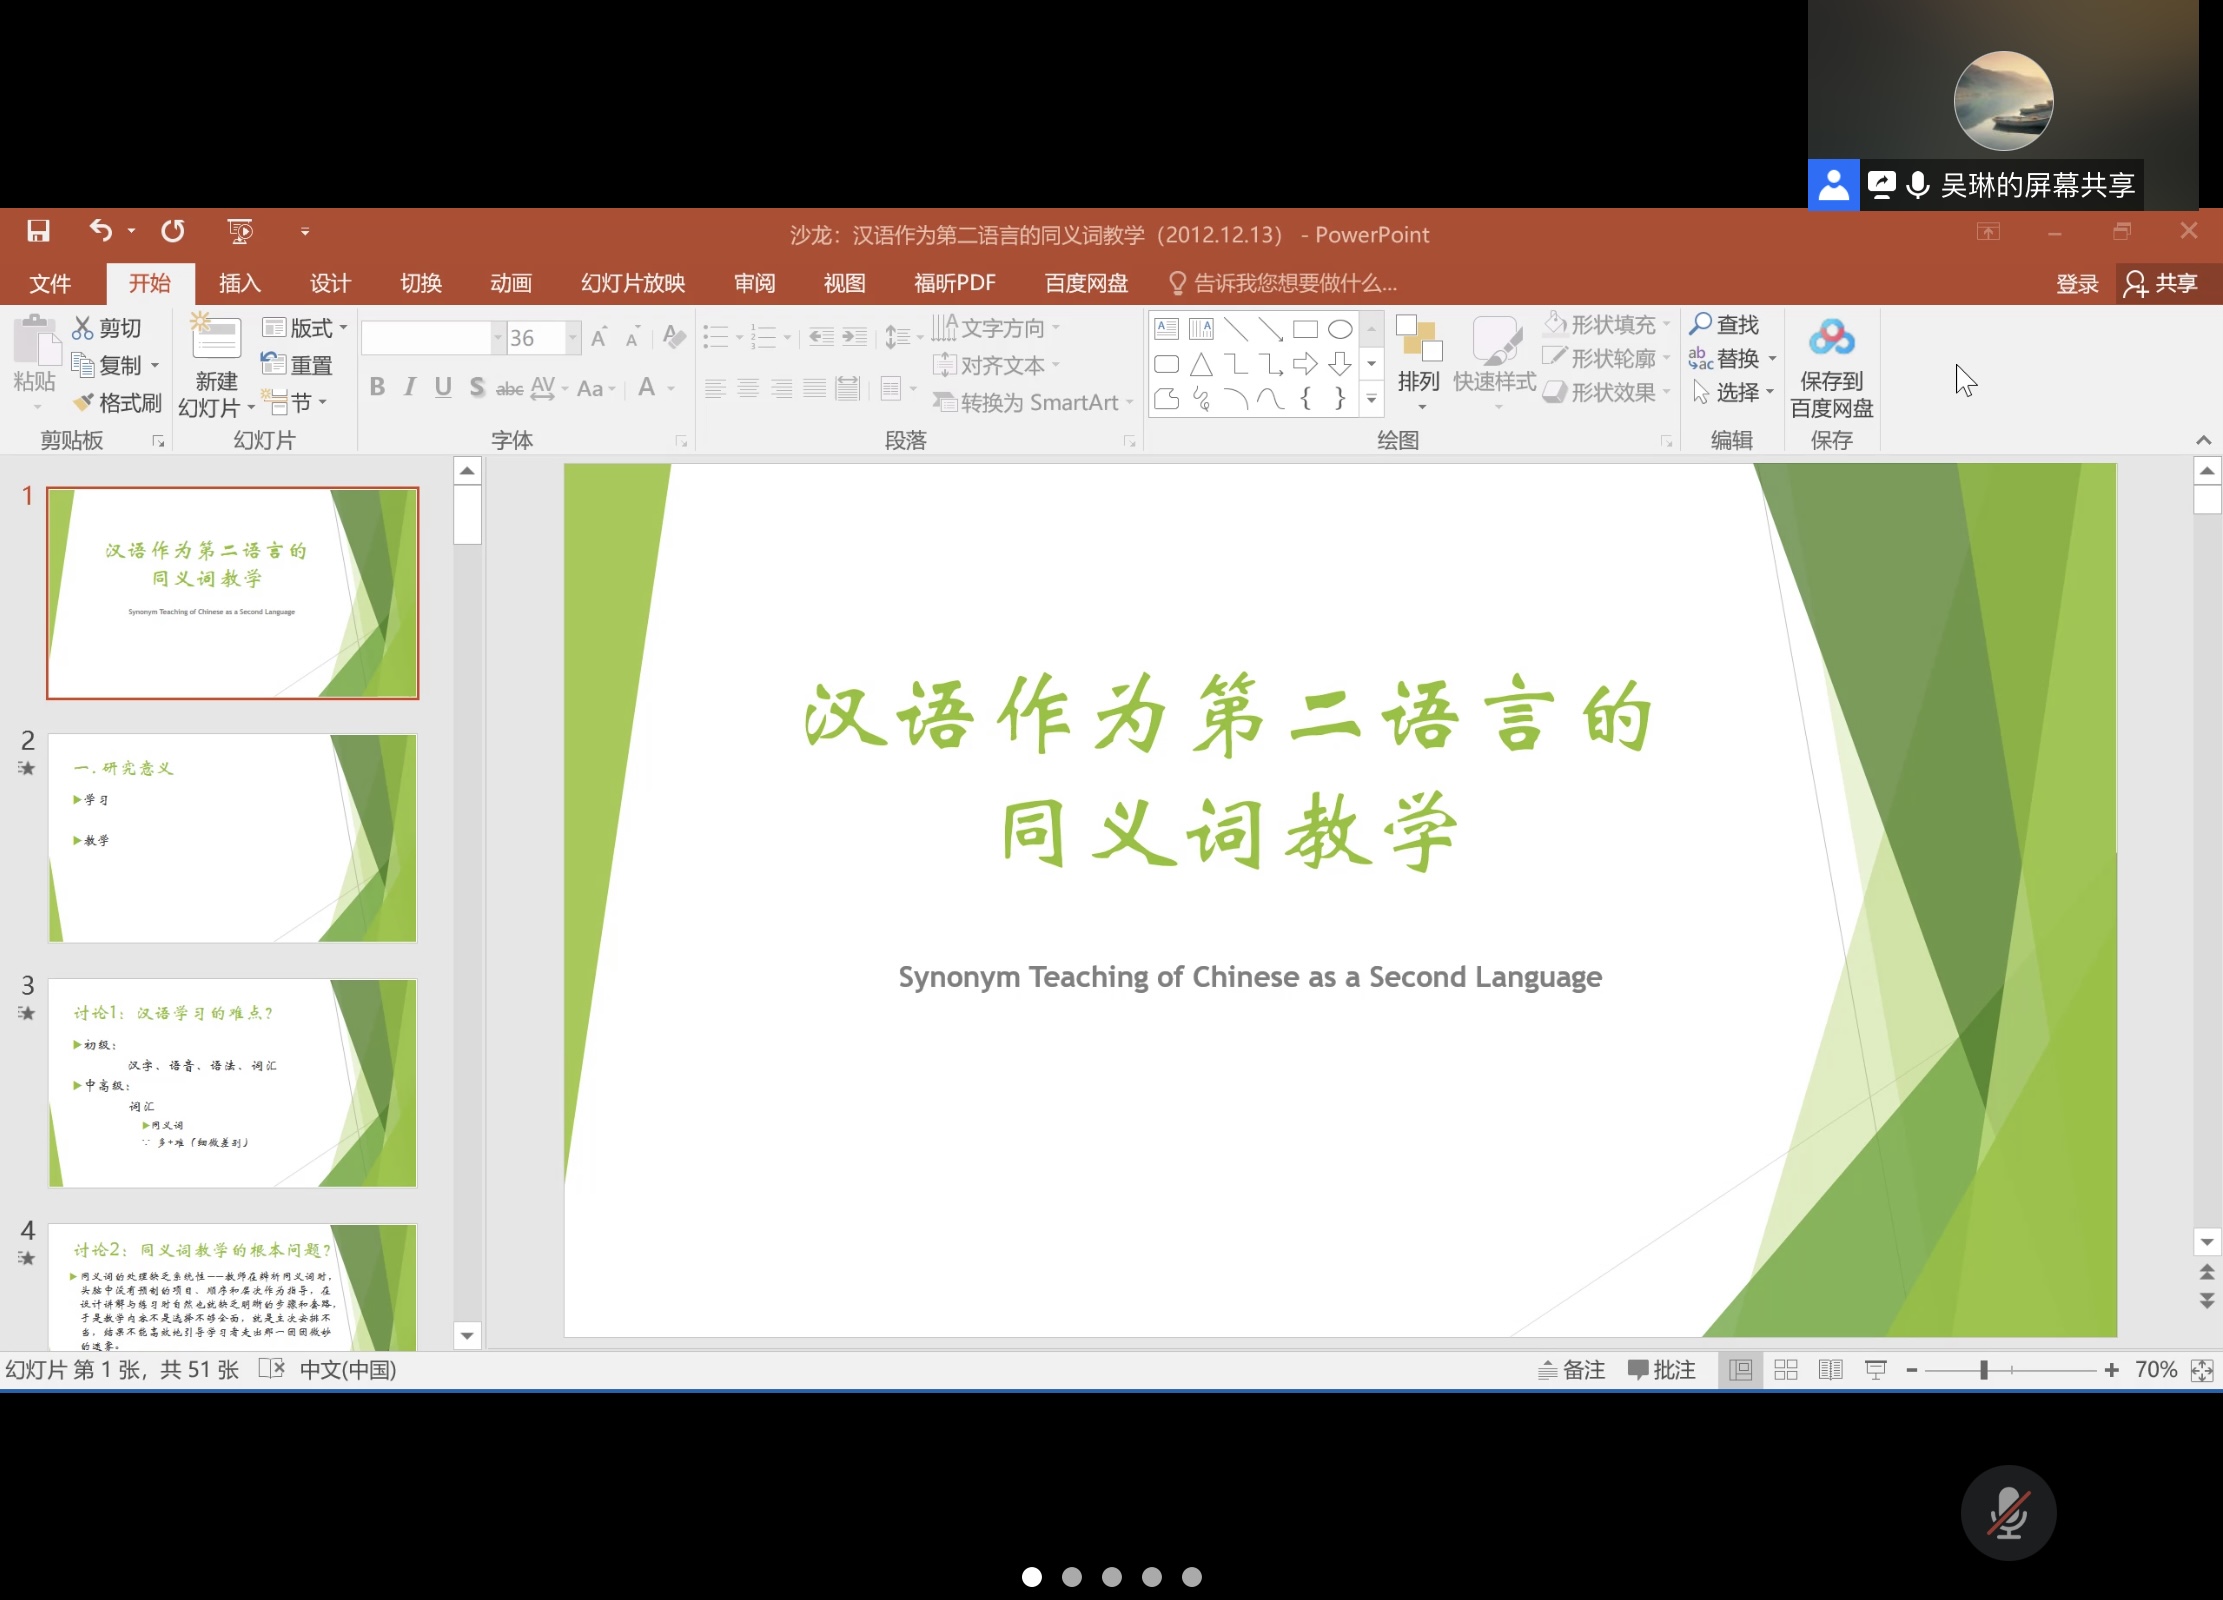
Task: Switch to the Animations tab
Action: pos(511,283)
